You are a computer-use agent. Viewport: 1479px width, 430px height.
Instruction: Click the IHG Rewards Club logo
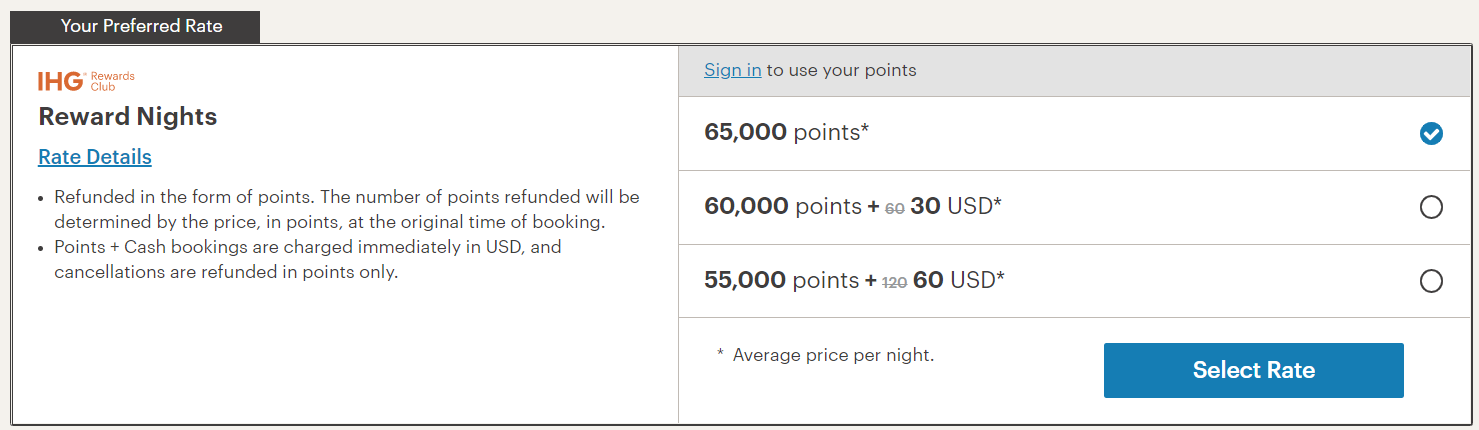click(x=86, y=81)
